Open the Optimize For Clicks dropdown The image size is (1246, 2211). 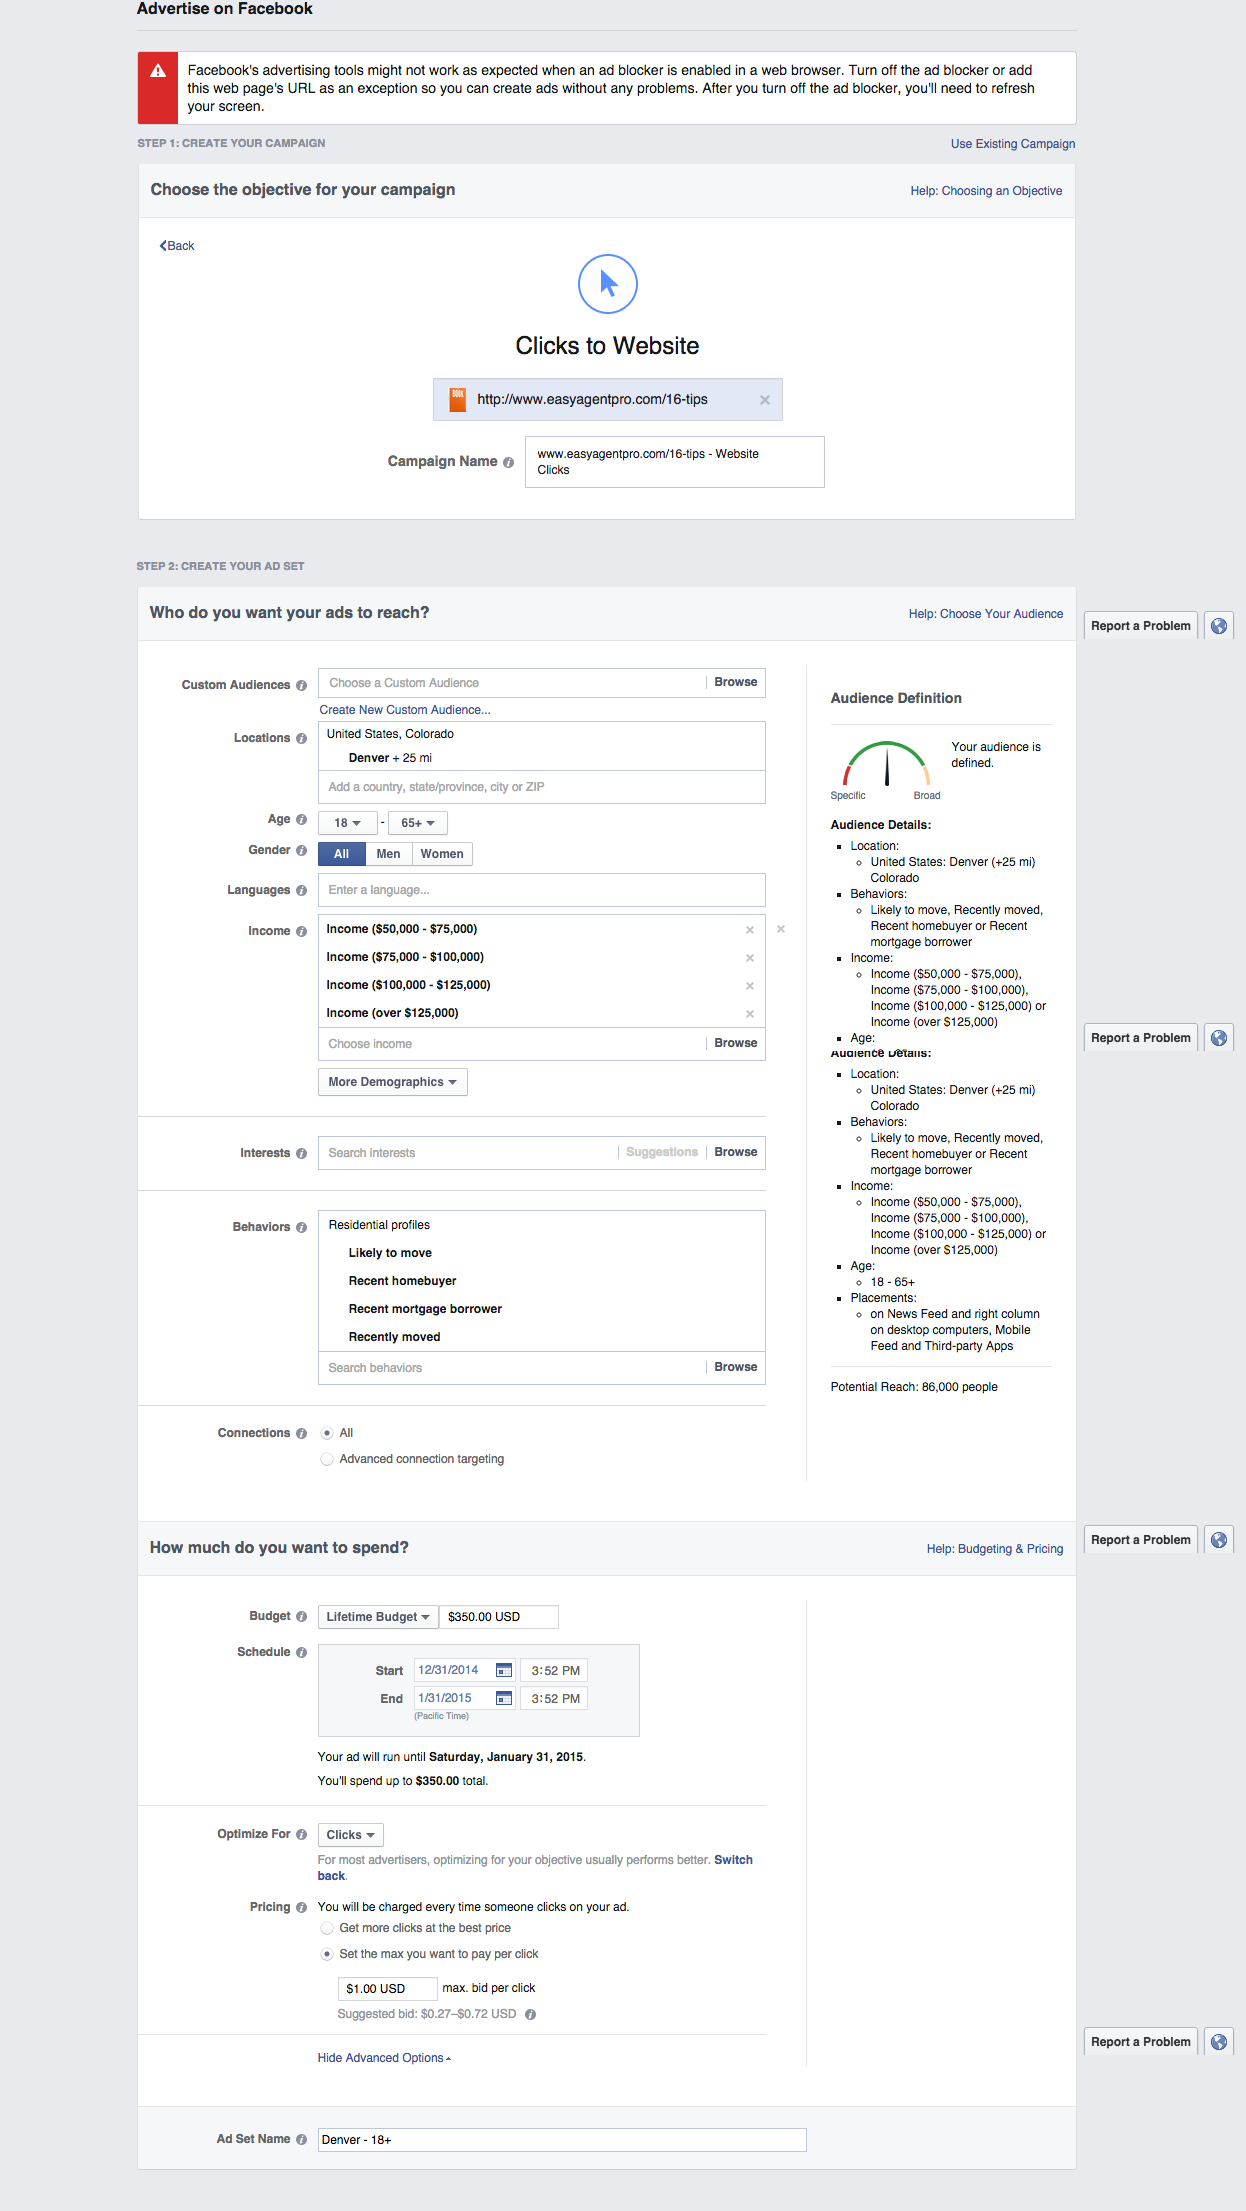[x=351, y=1835]
